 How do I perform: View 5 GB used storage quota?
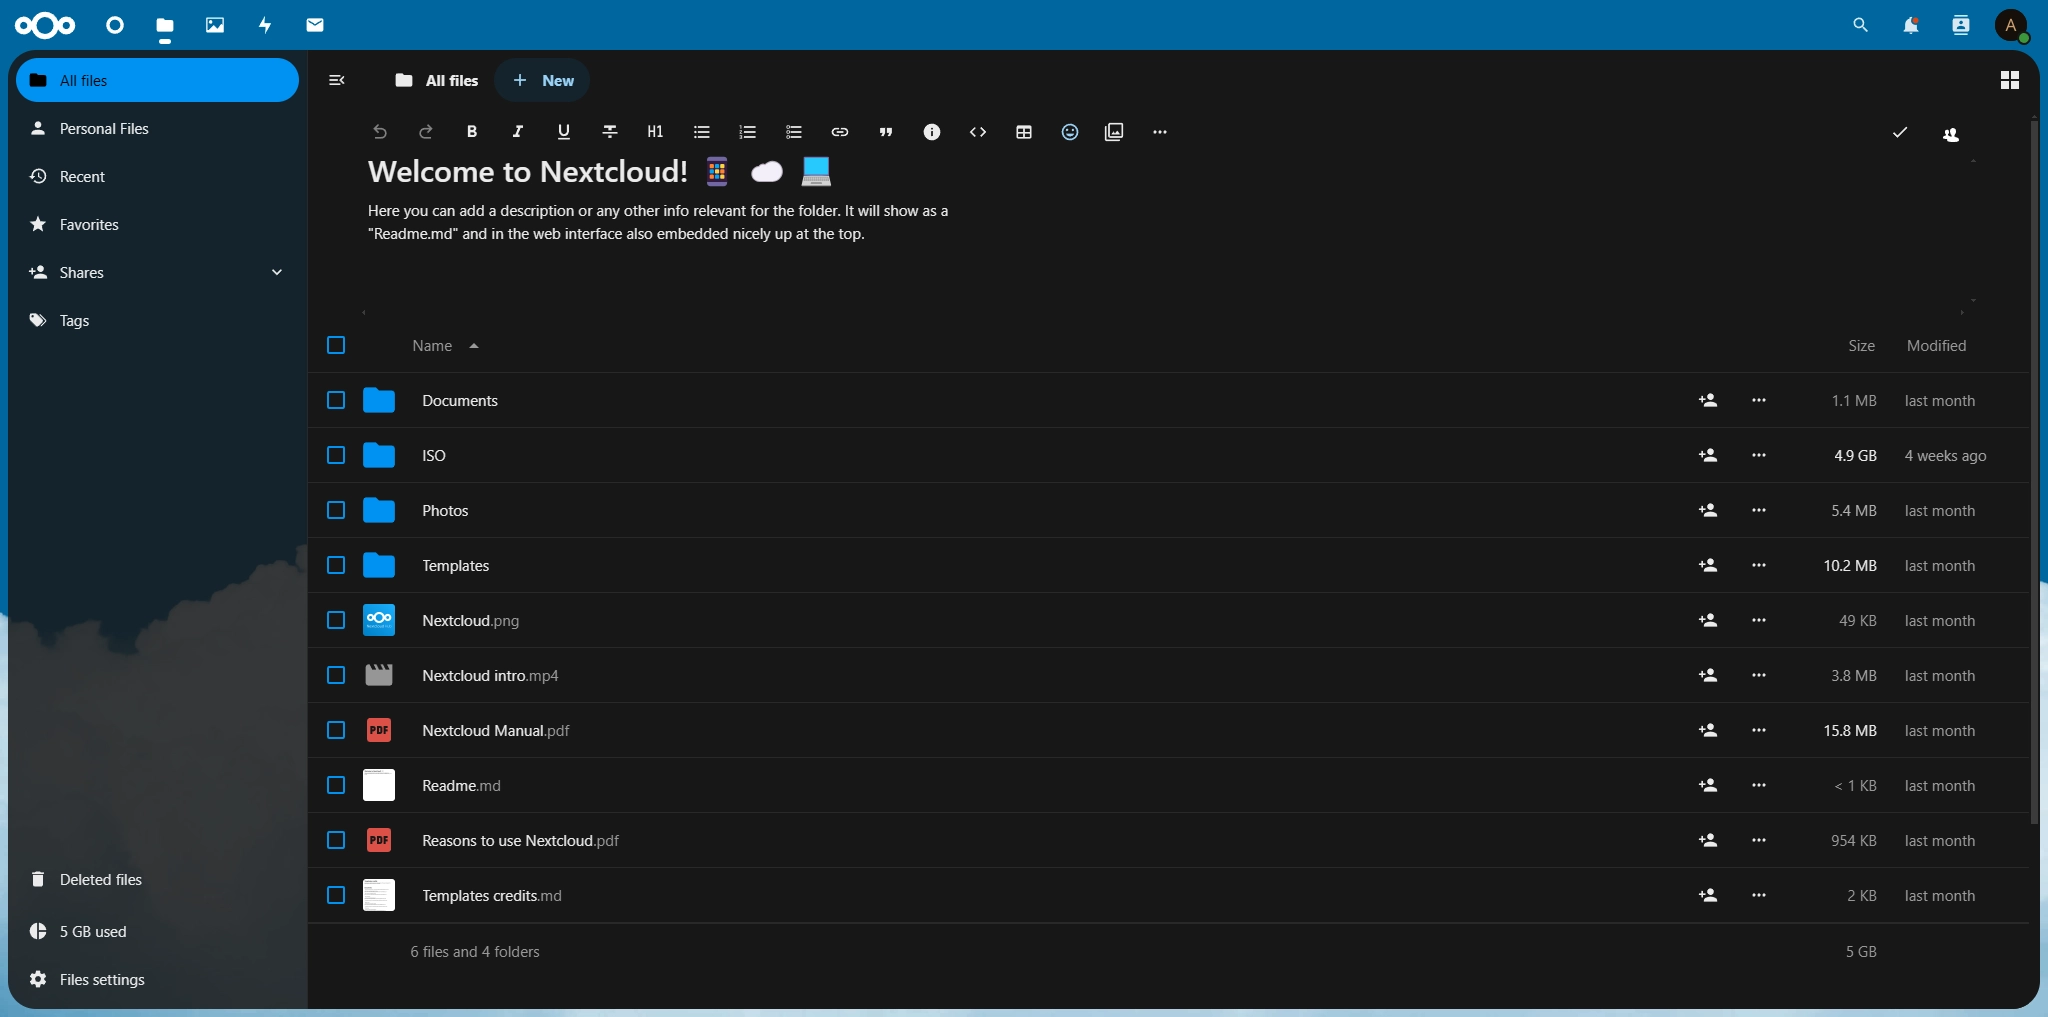pyautogui.click(x=157, y=931)
